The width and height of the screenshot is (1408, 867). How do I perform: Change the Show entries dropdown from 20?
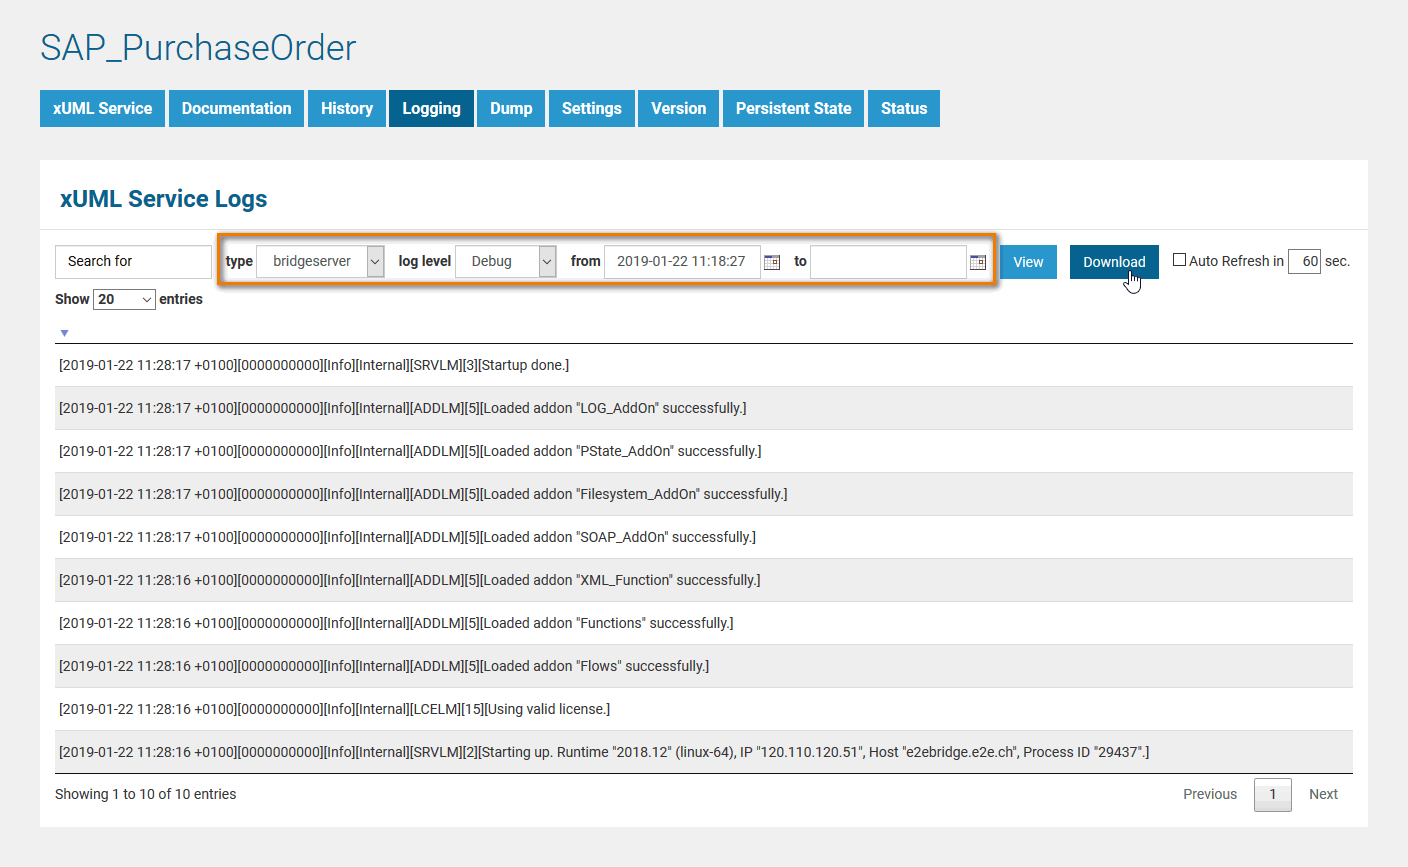coord(123,298)
